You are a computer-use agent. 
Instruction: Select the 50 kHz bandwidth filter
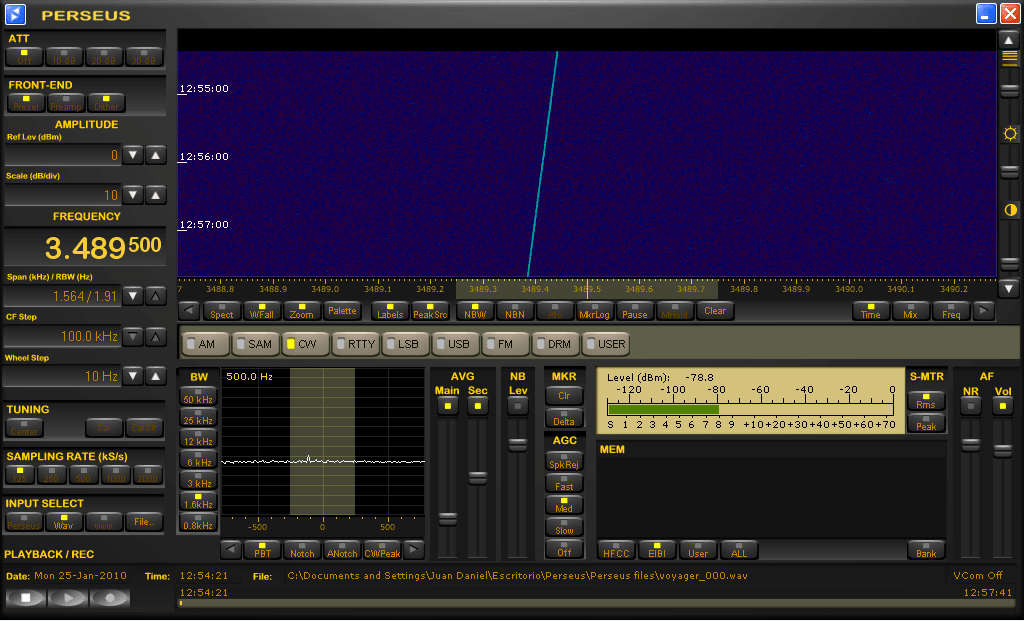coord(198,396)
